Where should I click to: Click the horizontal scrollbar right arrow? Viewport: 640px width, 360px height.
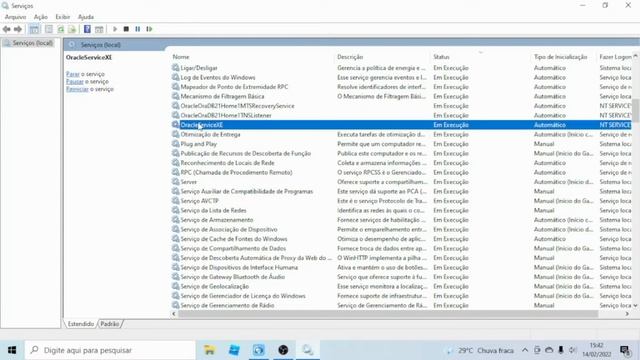click(x=627, y=313)
